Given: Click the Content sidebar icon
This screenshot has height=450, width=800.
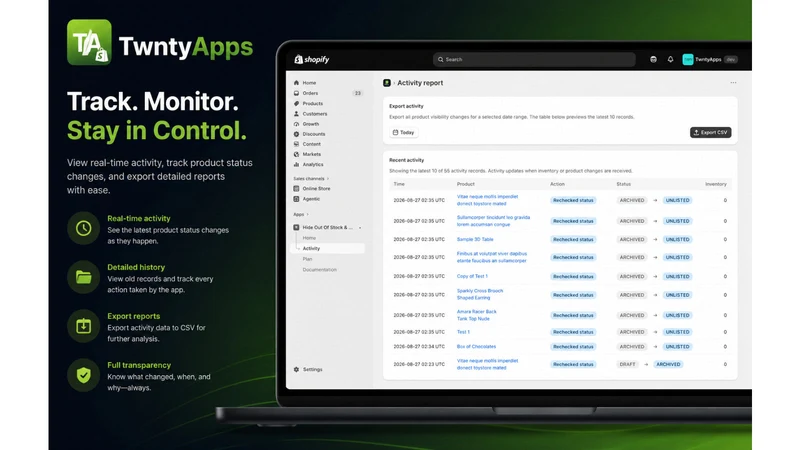Looking at the screenshot, I should (x=296, y=144).
